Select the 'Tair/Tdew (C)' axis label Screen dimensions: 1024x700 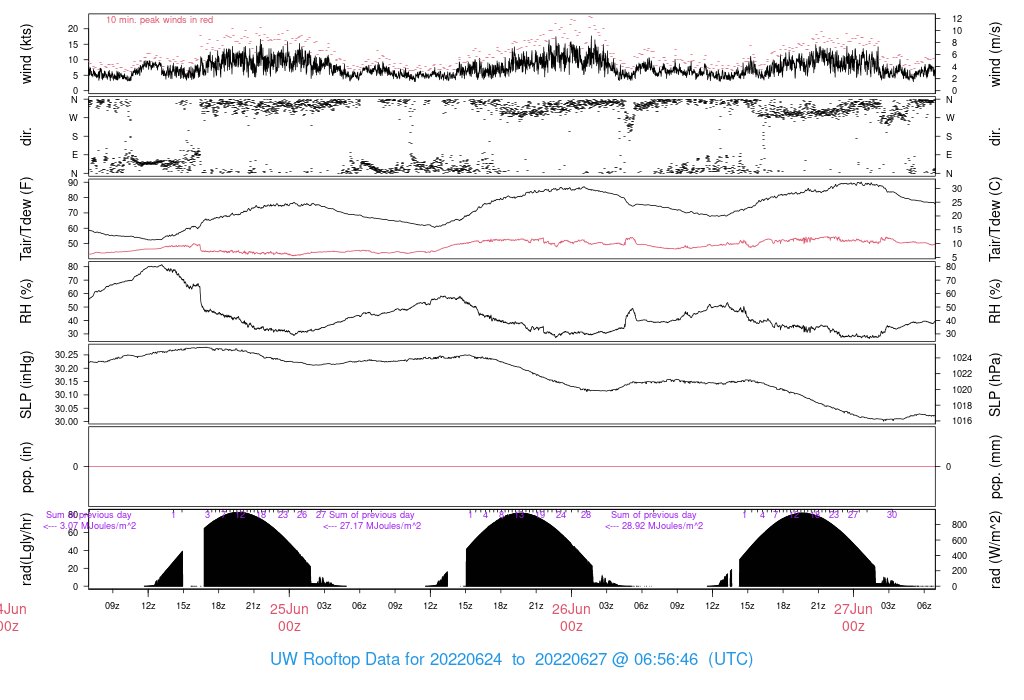(995, 219)
